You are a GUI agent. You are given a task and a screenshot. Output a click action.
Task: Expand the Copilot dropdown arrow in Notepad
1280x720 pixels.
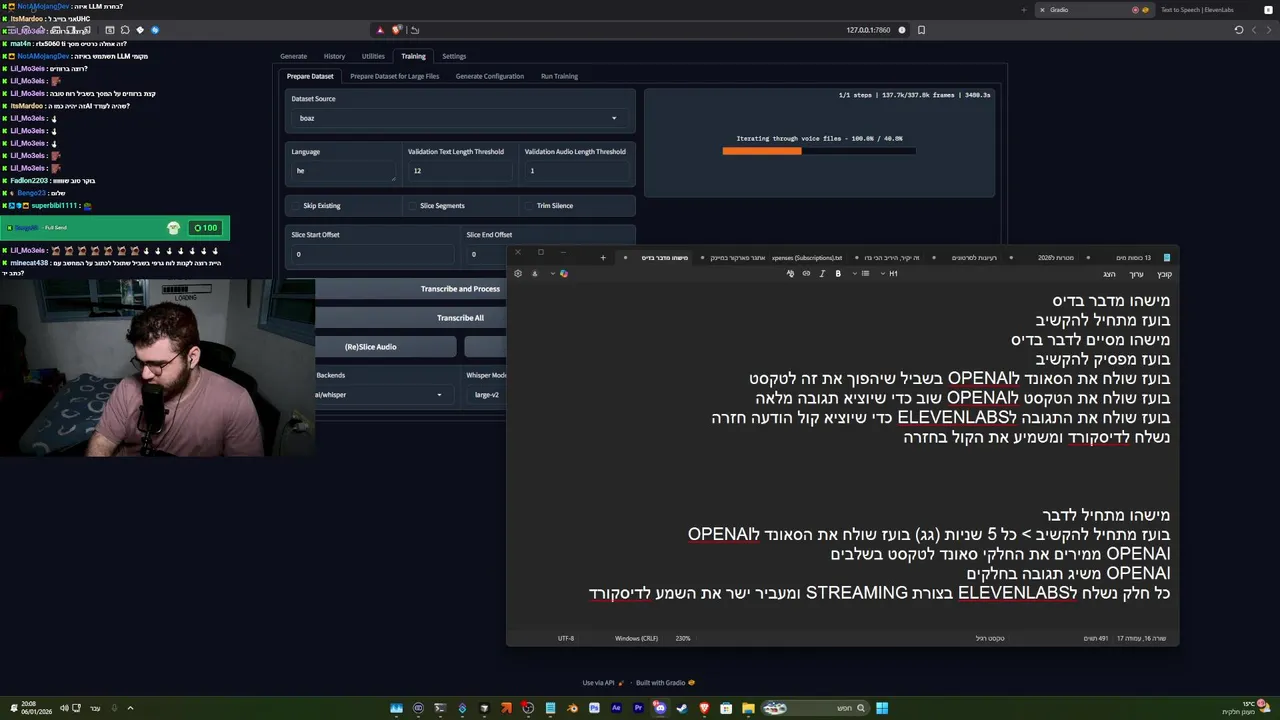[553, 274]
